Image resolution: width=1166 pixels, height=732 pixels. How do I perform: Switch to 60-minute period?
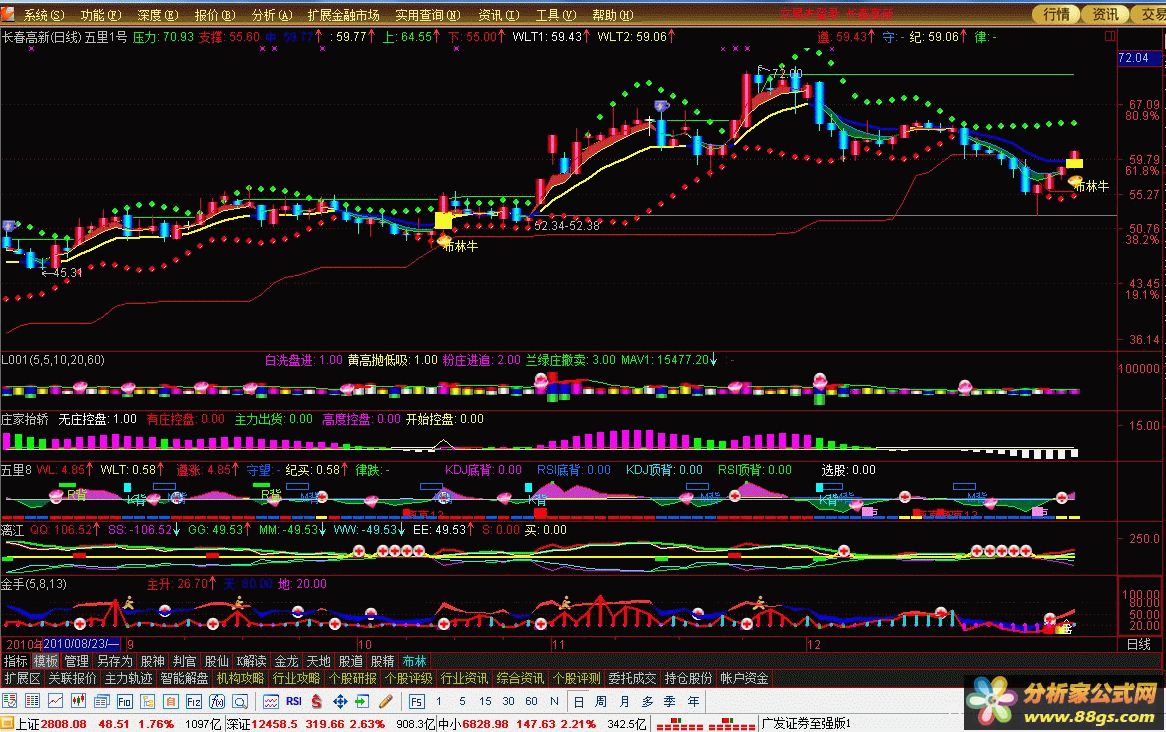pos(531,702)
